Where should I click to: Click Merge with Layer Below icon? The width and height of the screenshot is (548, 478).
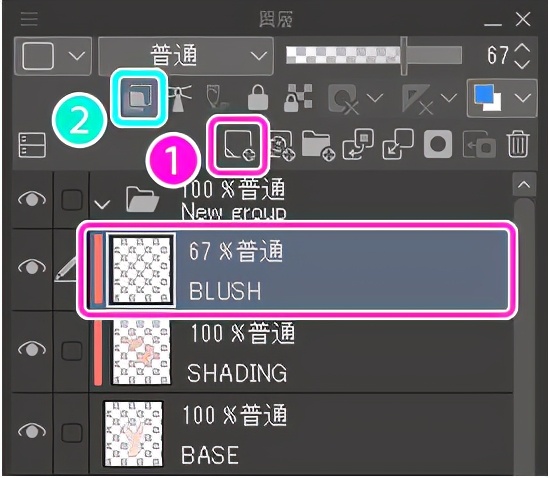coord(398,144)
